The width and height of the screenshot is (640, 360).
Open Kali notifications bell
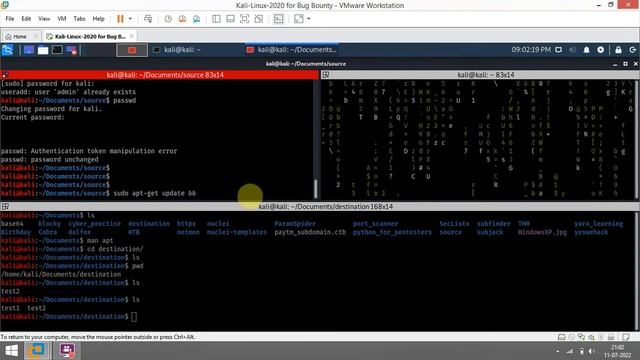(x=587, y=50)
